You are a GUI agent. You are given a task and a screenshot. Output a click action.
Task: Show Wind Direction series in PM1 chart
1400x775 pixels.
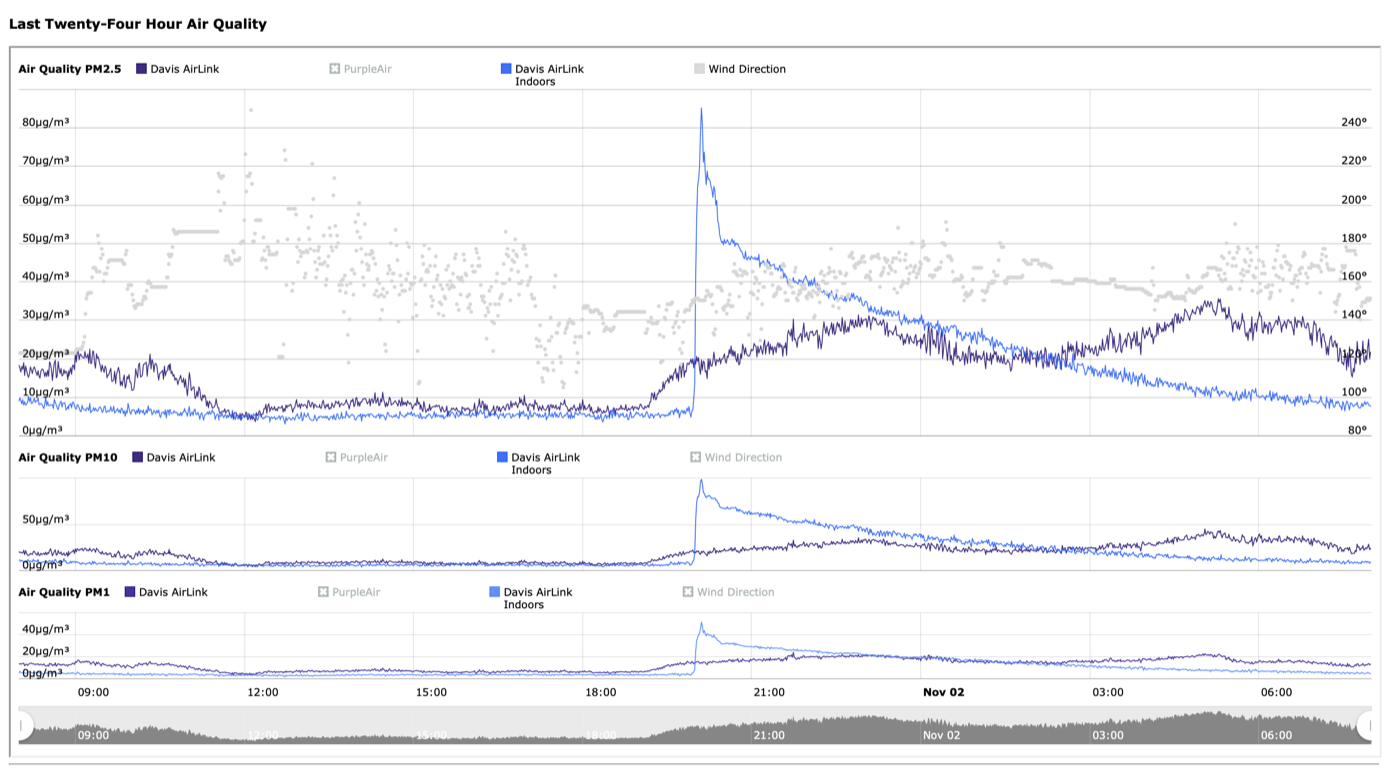728,592
